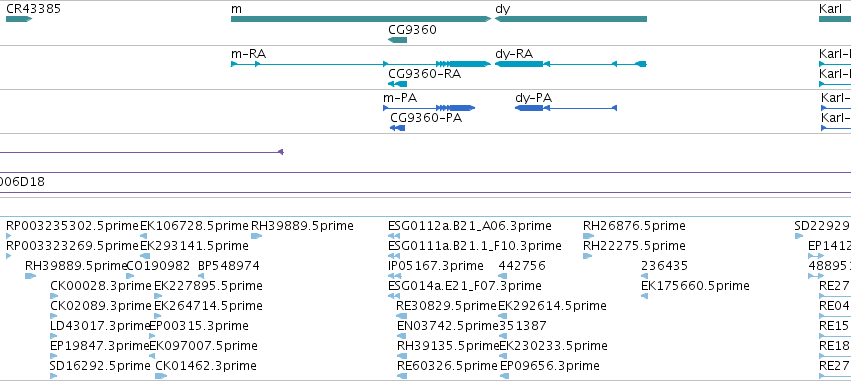Click the SD16292.5prime EST label
Viewport: 851px width, 381px height.
[x=100, y=365]
